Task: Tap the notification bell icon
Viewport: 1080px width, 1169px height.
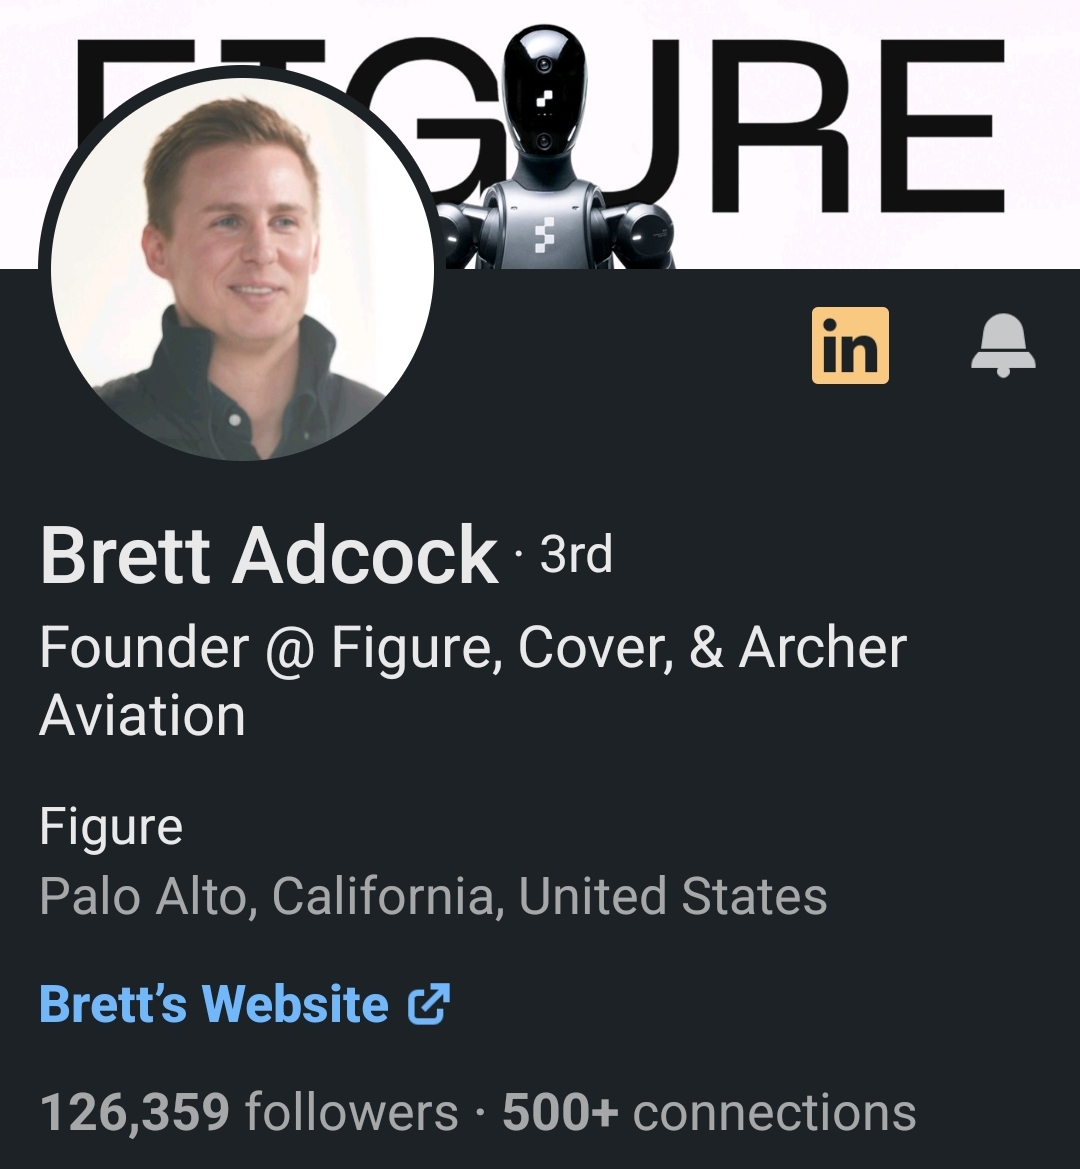Action: 1003,345
